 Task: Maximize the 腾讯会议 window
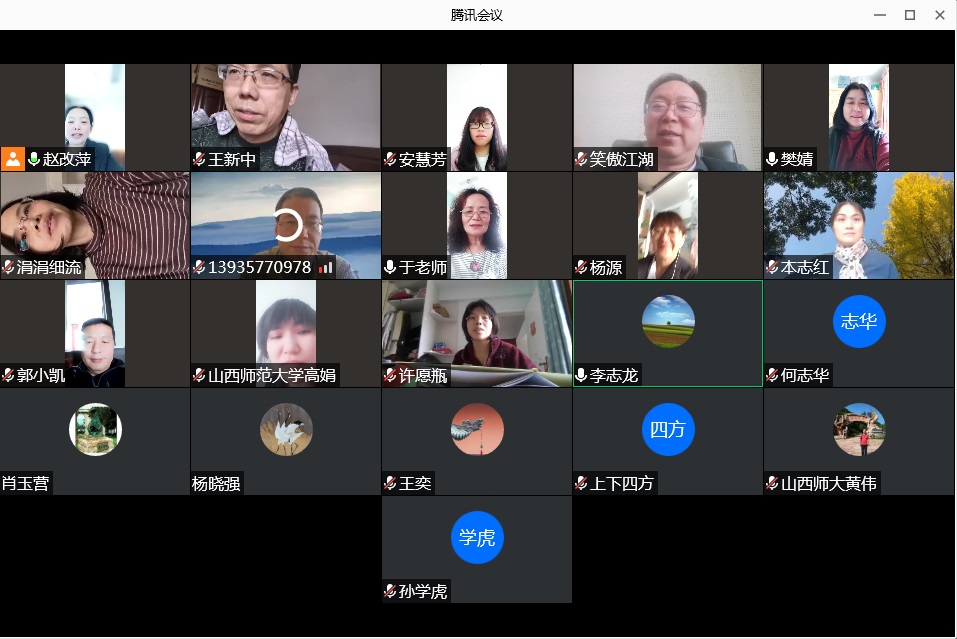[x=909, y=15]
